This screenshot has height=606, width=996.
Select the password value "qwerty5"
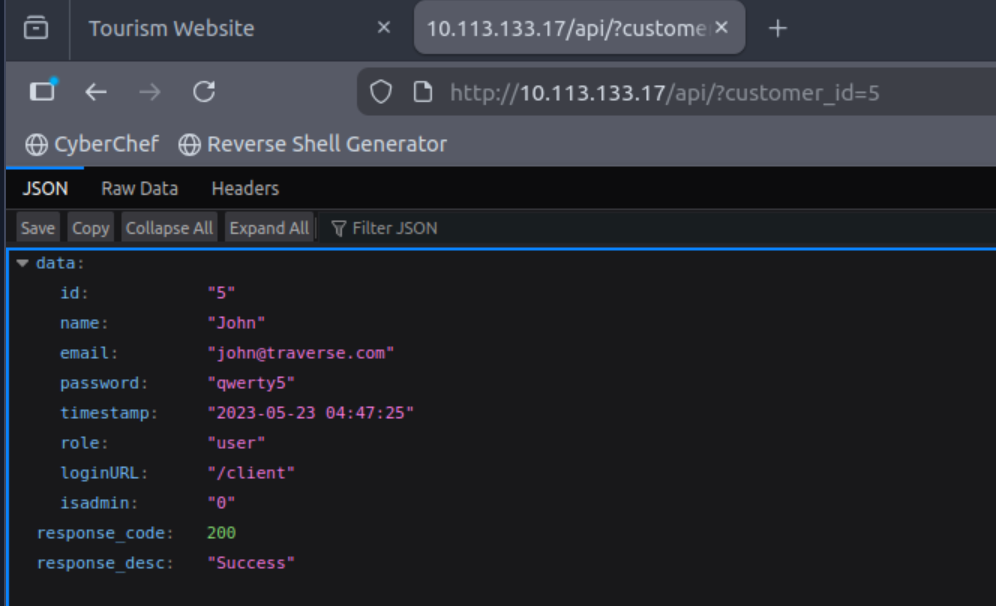(251, 383)
